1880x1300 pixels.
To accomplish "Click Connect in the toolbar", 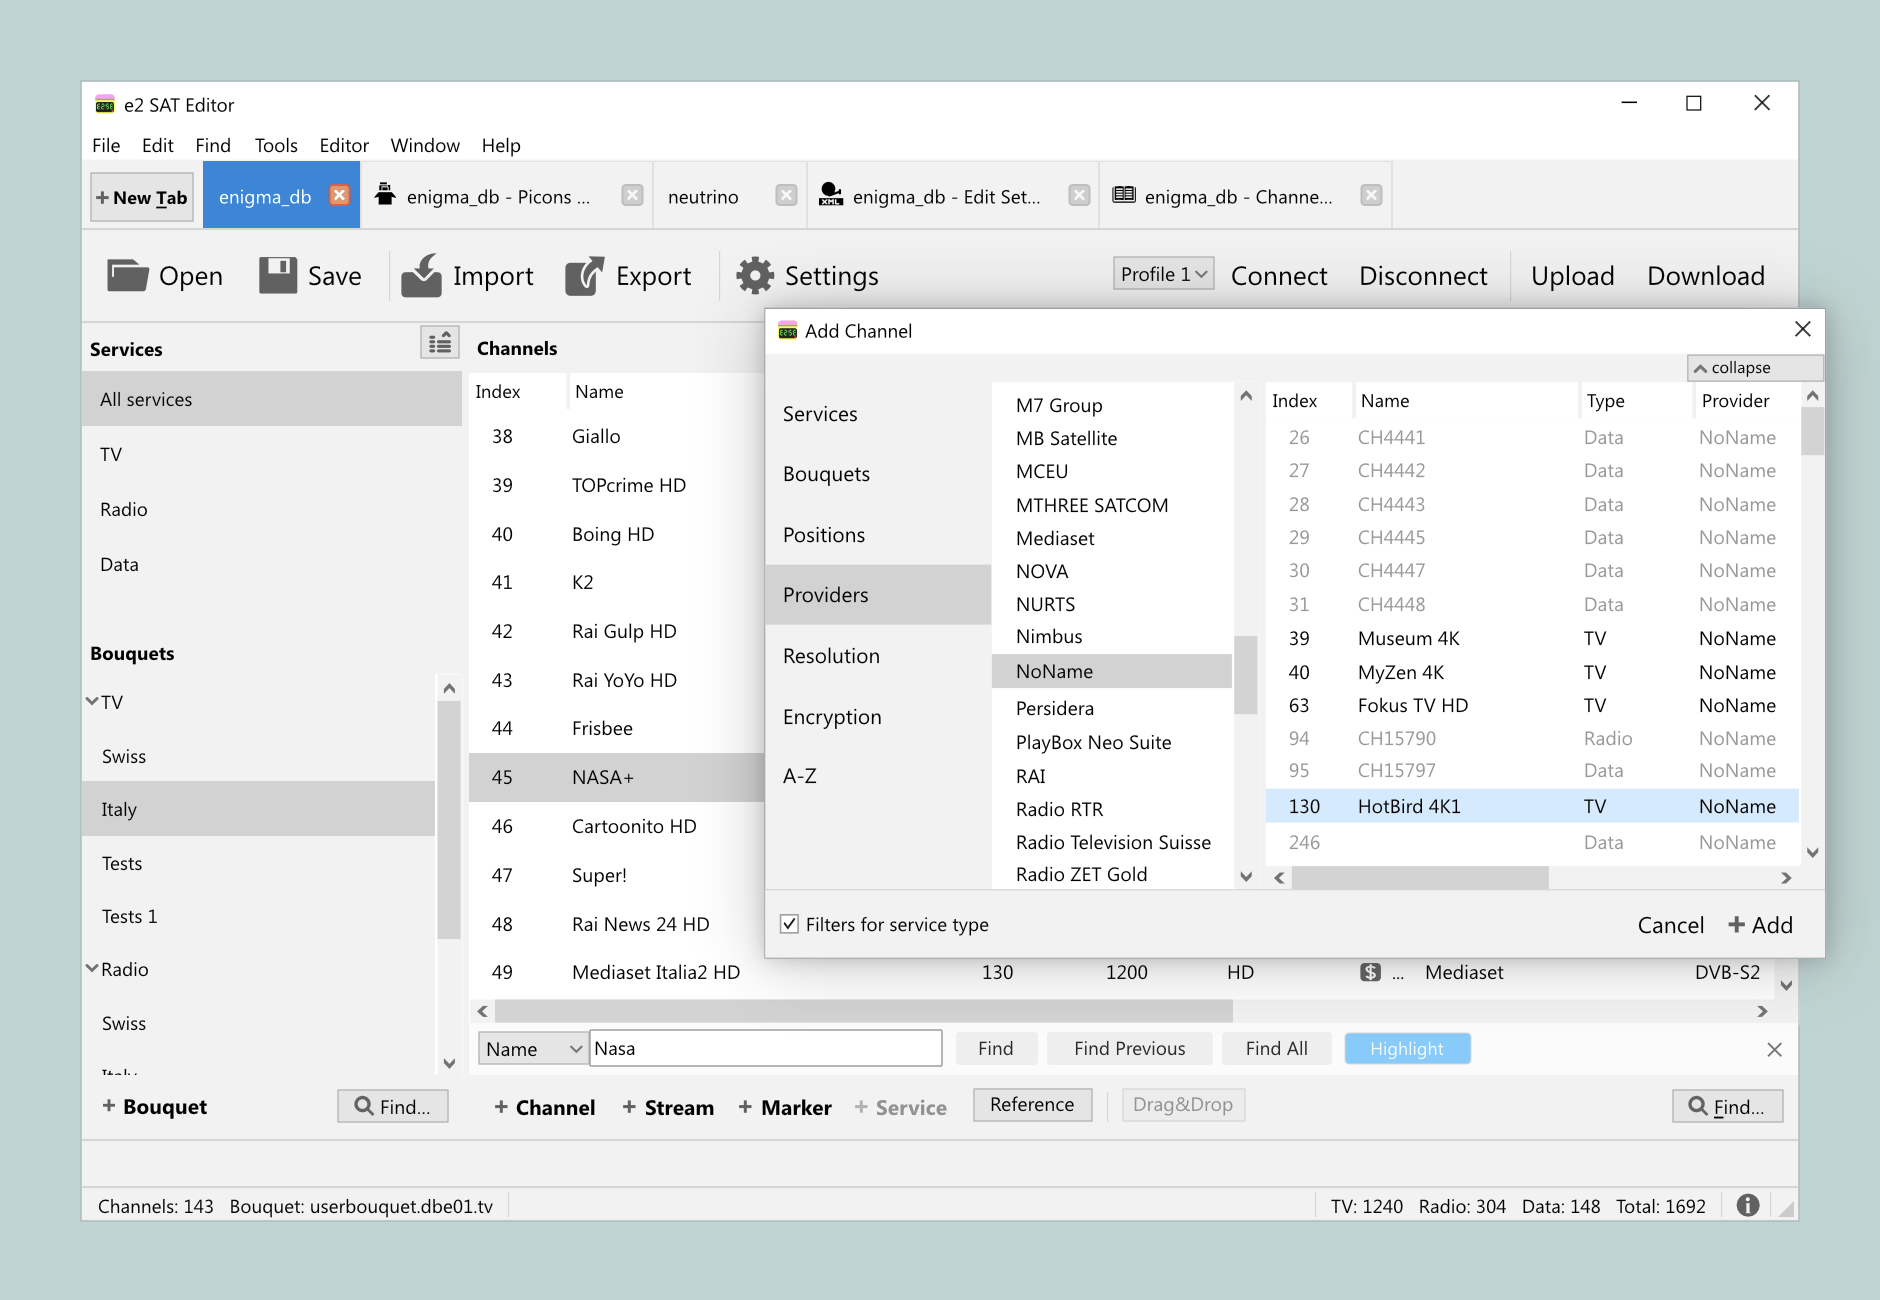I will click(1279, 276).
